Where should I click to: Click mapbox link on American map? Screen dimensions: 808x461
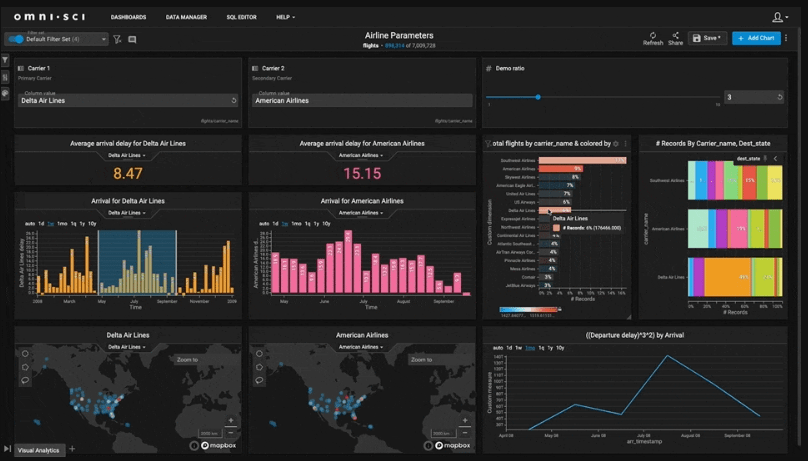[453, 446]
